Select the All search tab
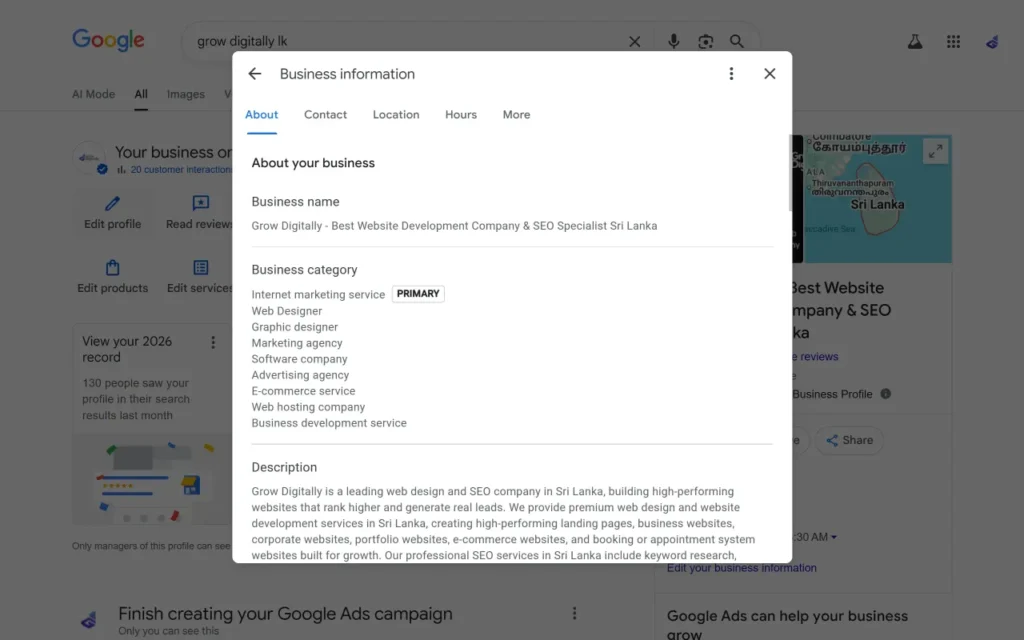 [141, 94]
